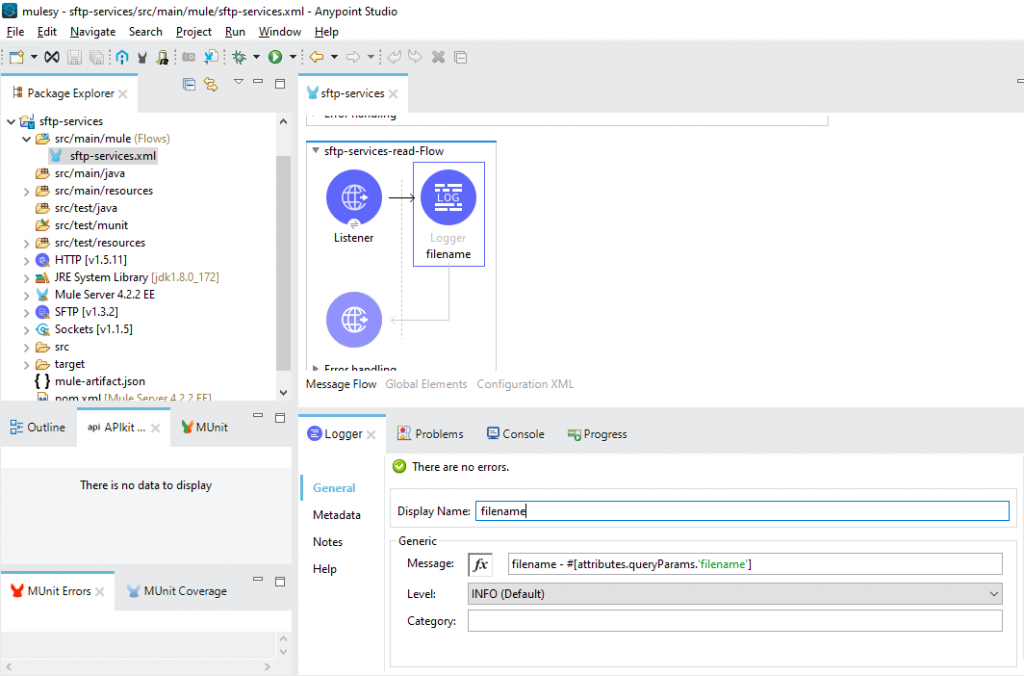Switch to the Console tab
The image size is (1024, 676).
pyautogui.click(x=515, y=434)
